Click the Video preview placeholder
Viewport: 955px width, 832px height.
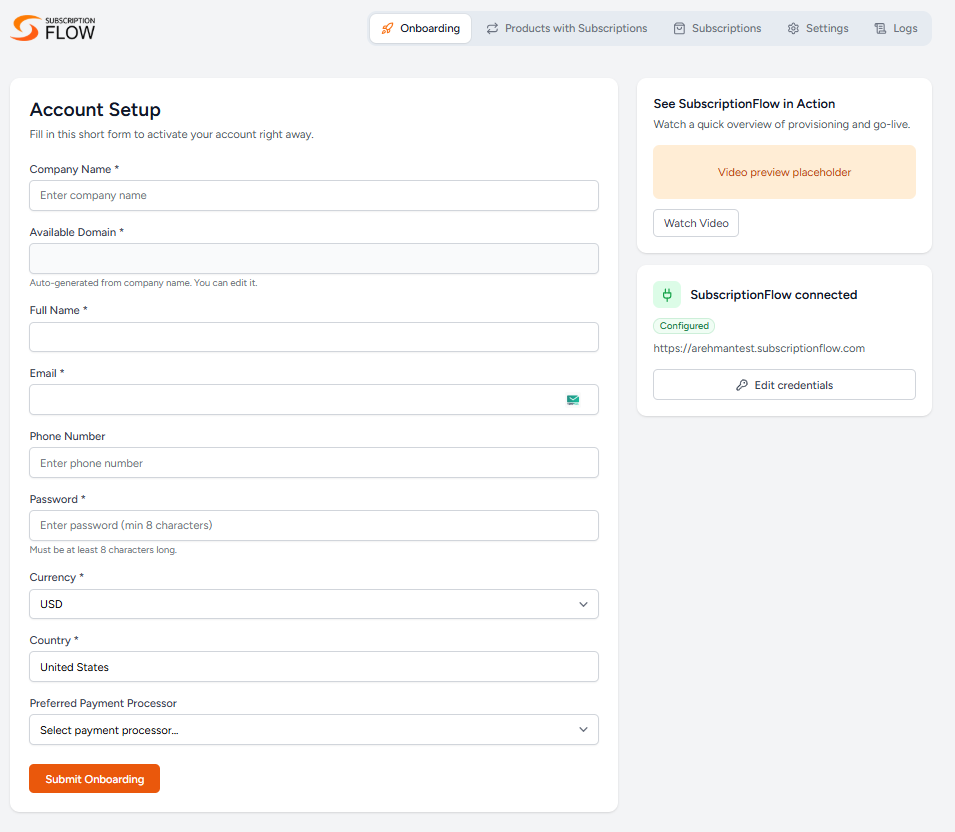pyautogui.click(x=784, y=172)
